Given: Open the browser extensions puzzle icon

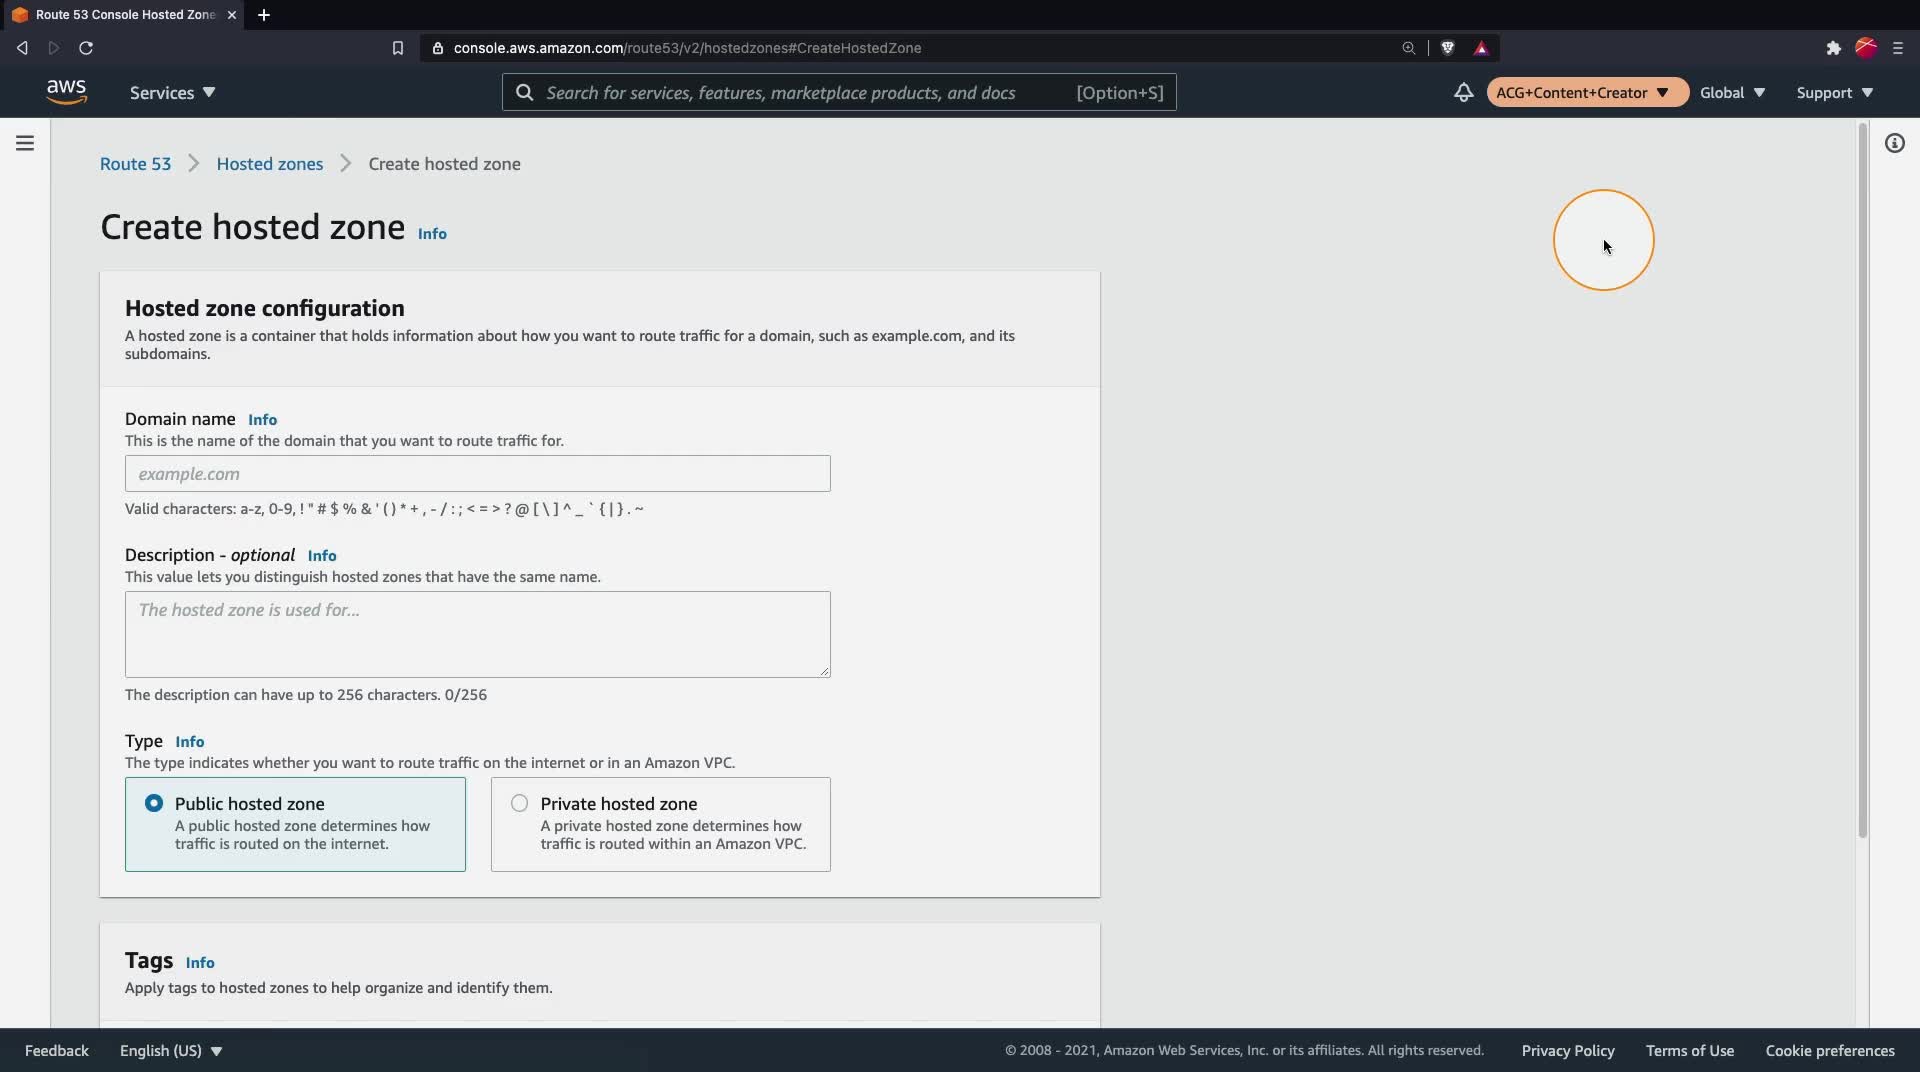Looking at the screenshot, I should 1833,48.
